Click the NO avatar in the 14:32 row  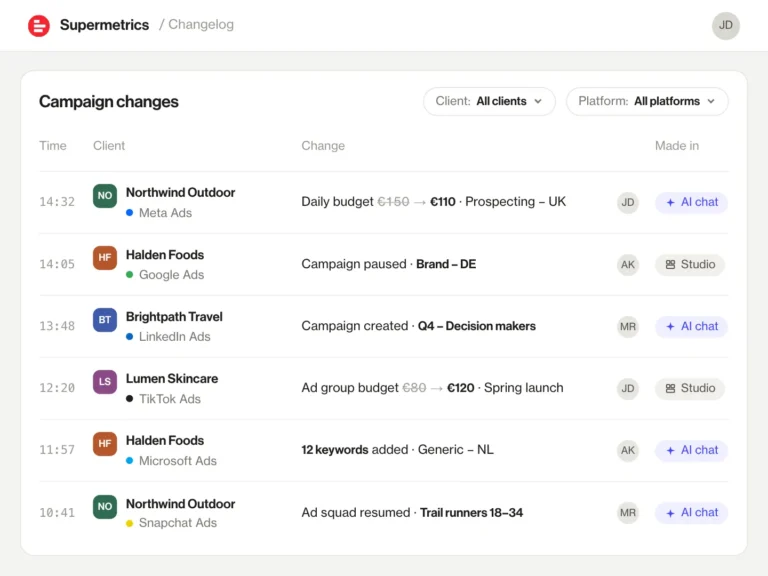click(x=105, y=196)
